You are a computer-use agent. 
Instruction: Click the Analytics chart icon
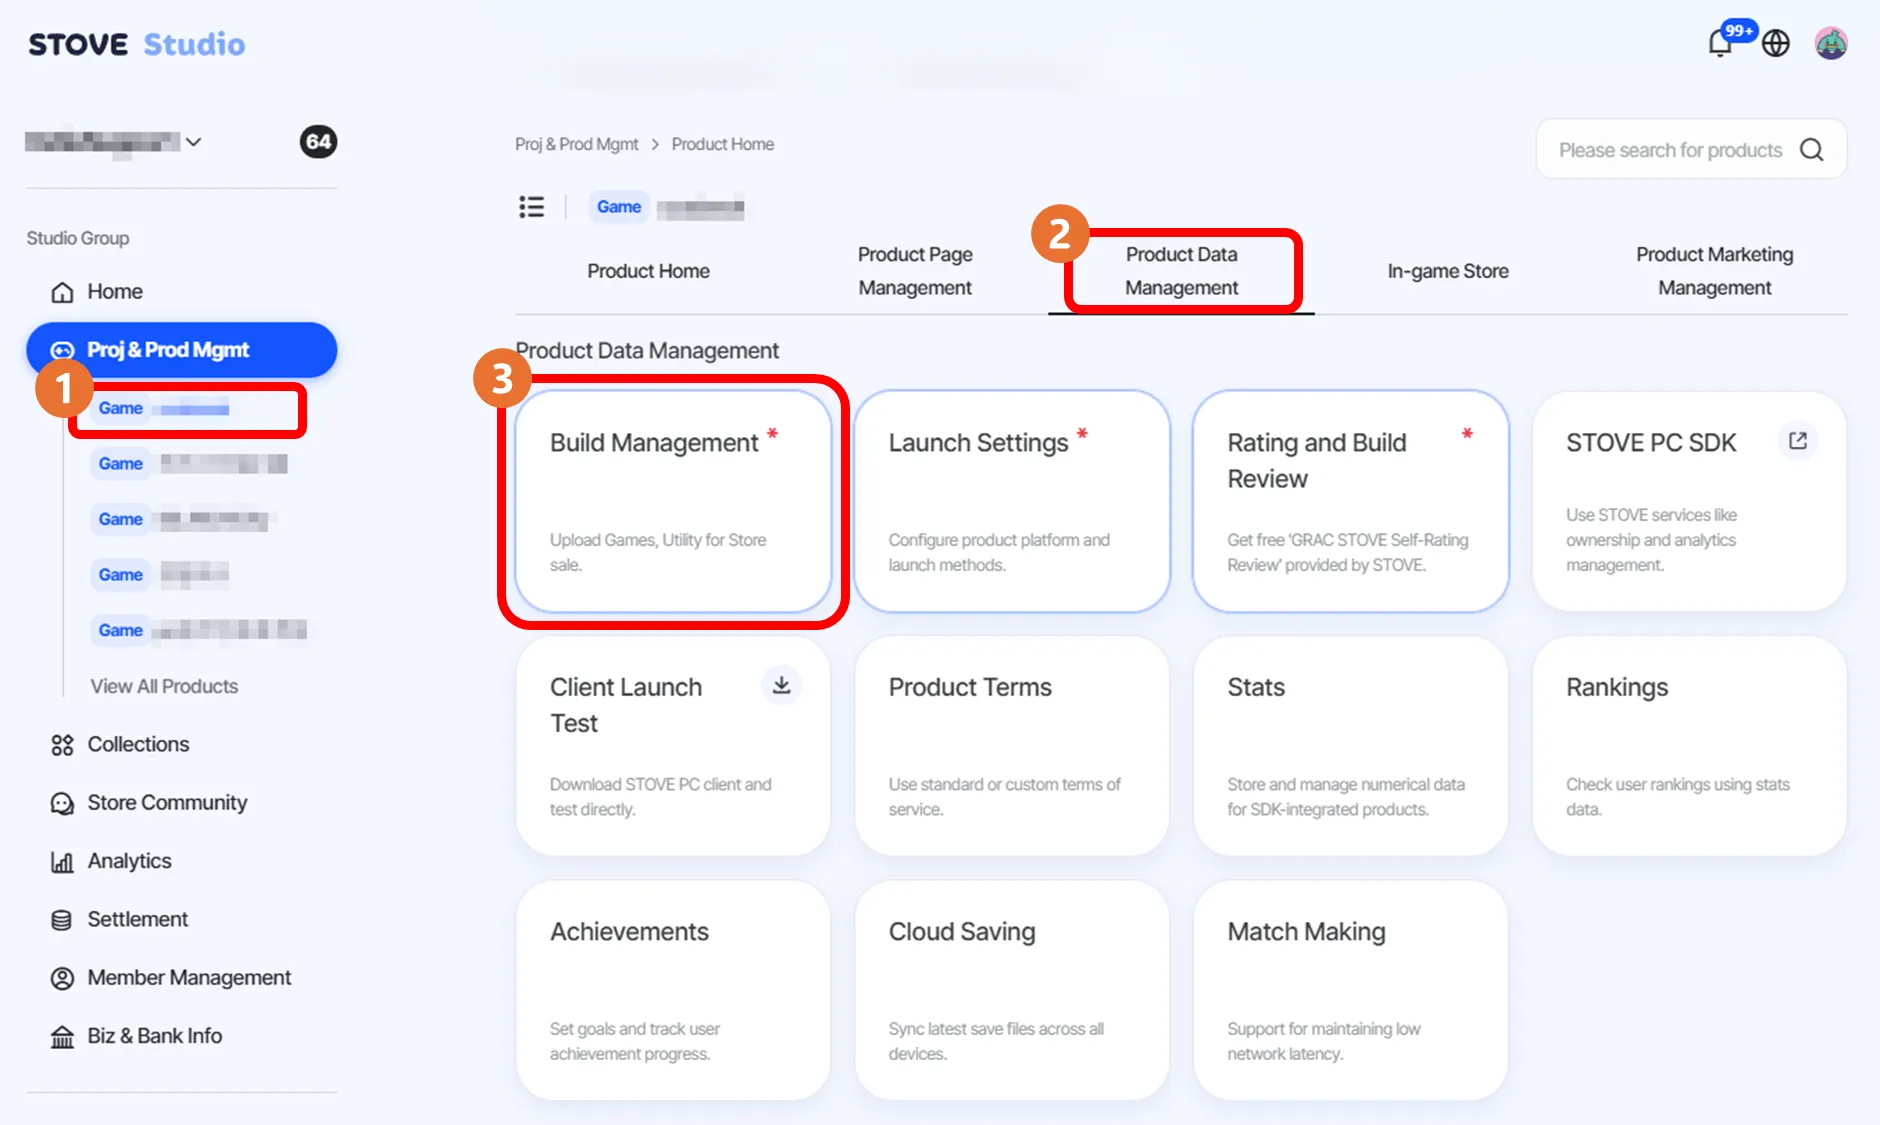62,862
